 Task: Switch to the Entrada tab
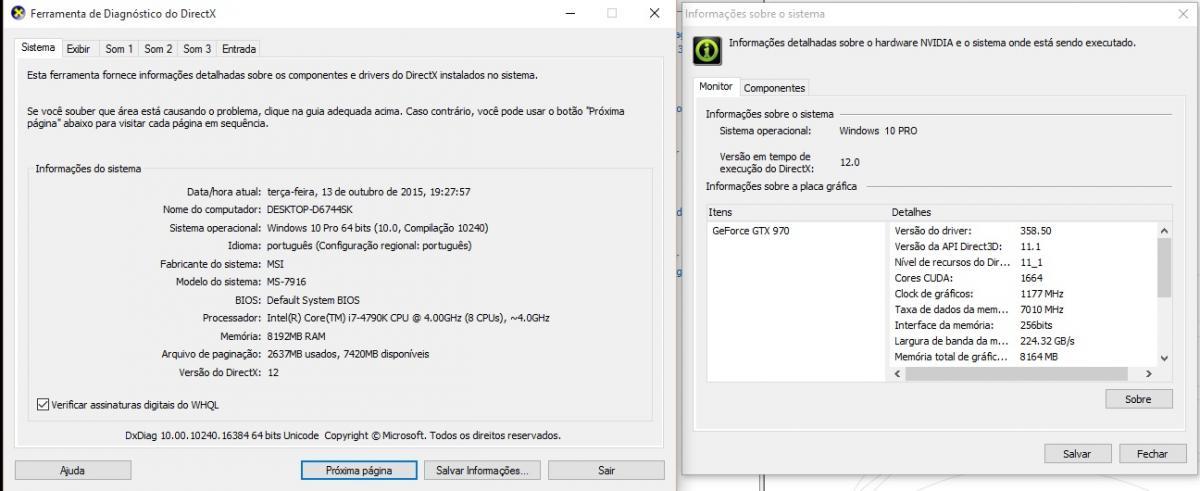pyautogui.click(x=239, y=49)
